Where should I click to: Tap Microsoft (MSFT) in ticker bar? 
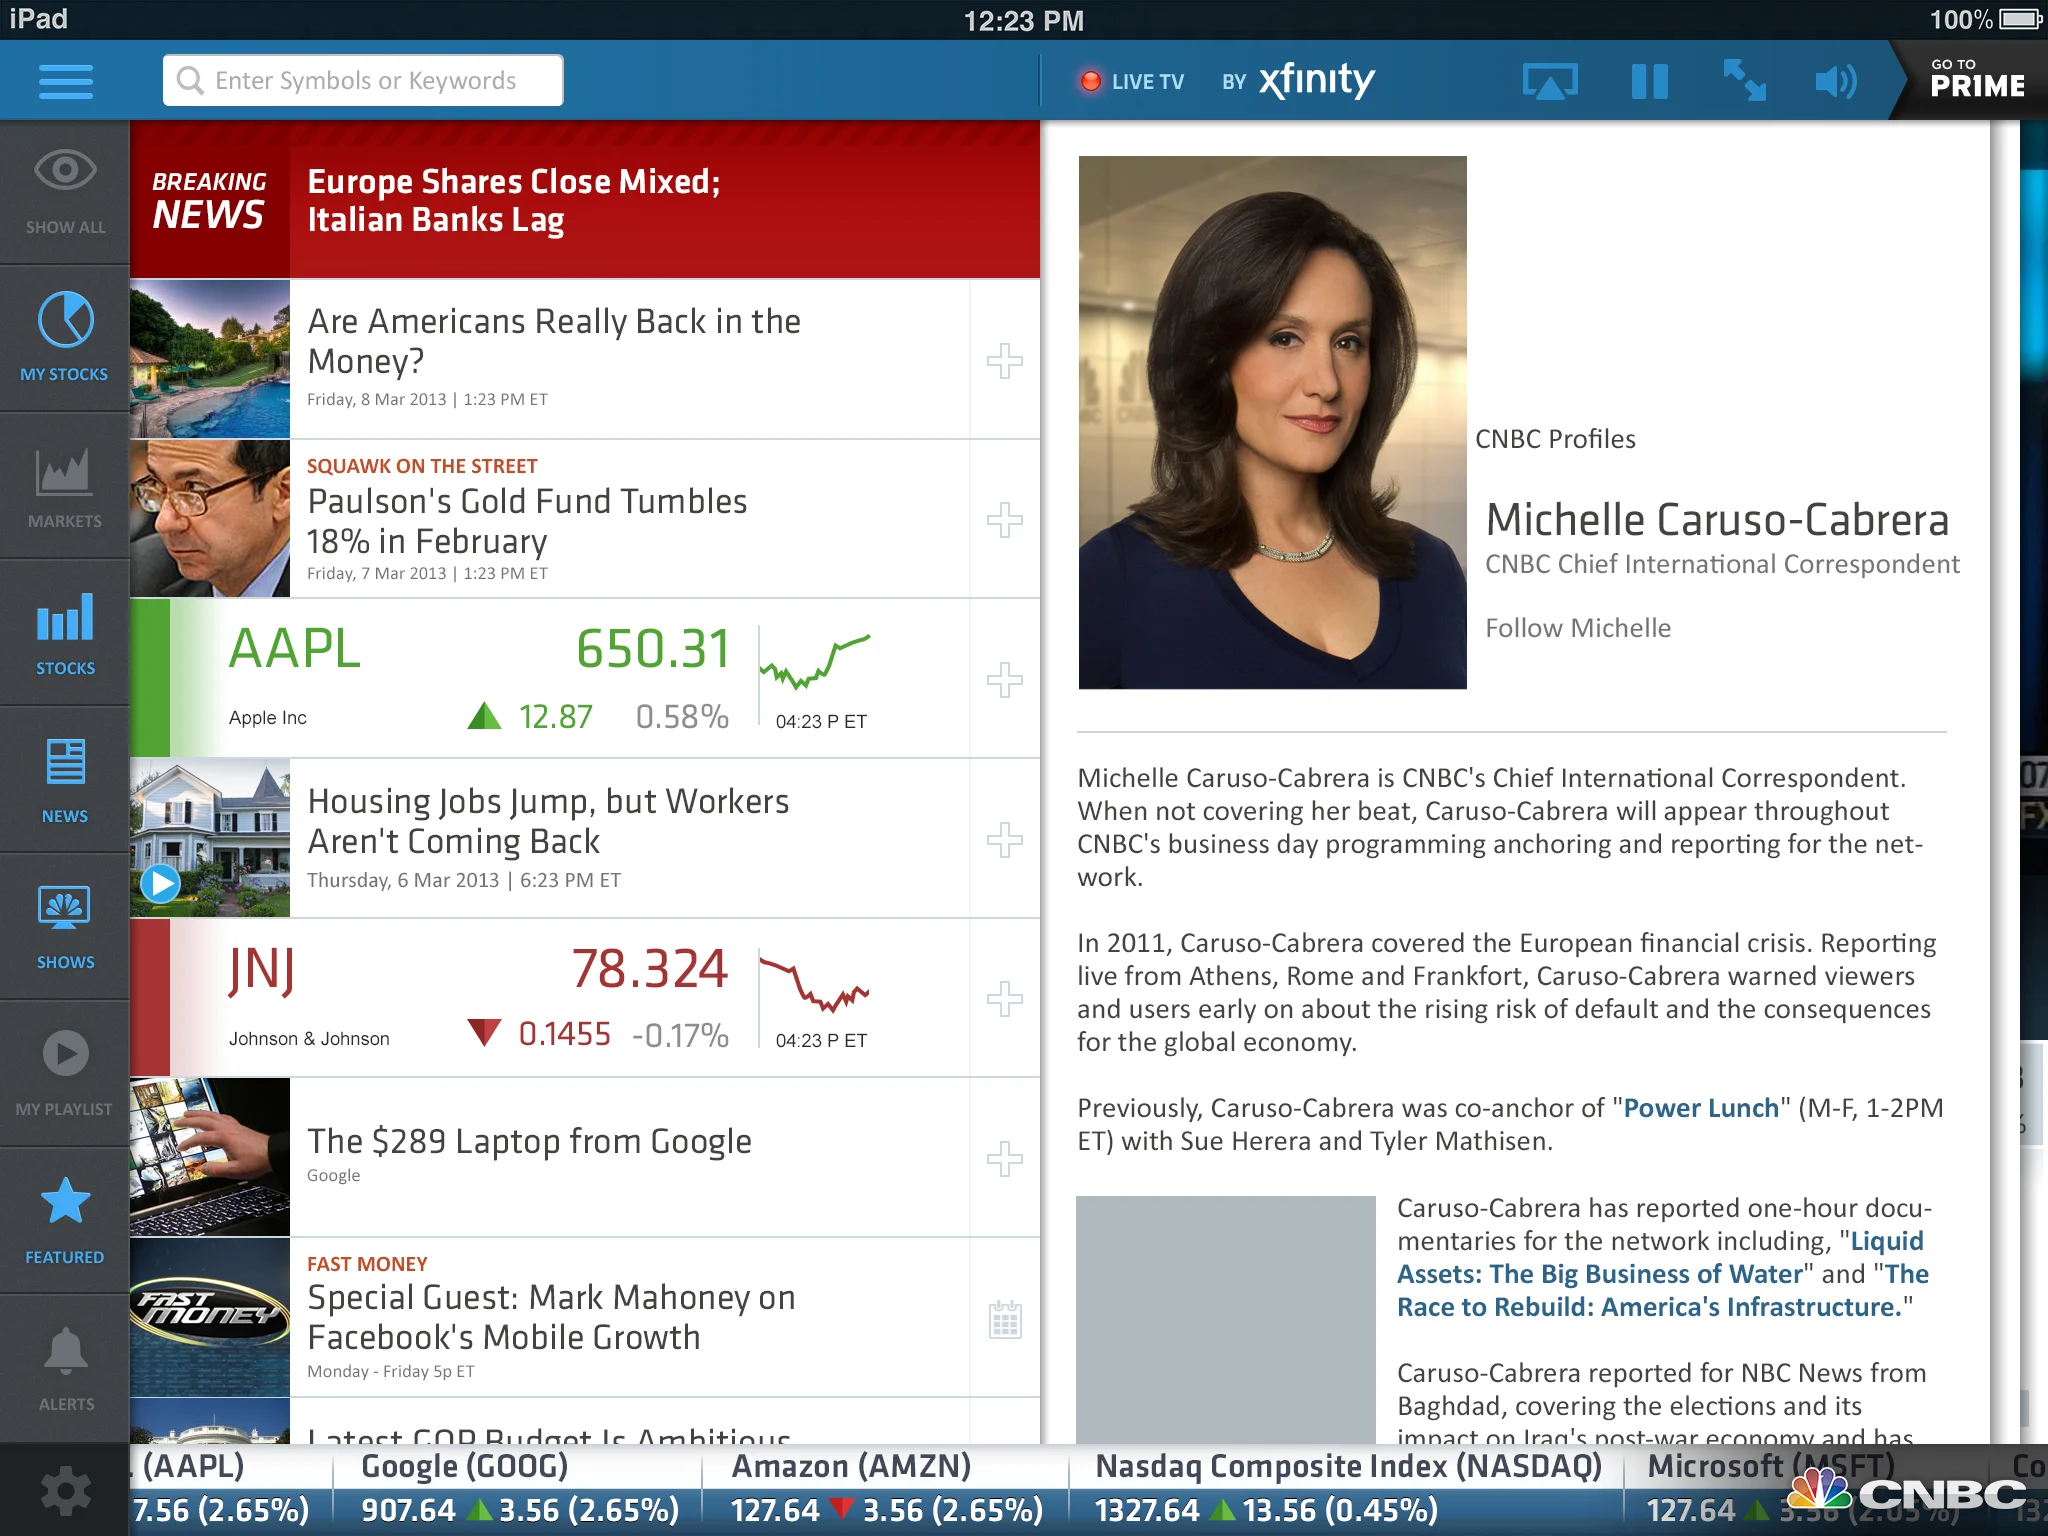pyautogui.click(x=1770, y=1467)
